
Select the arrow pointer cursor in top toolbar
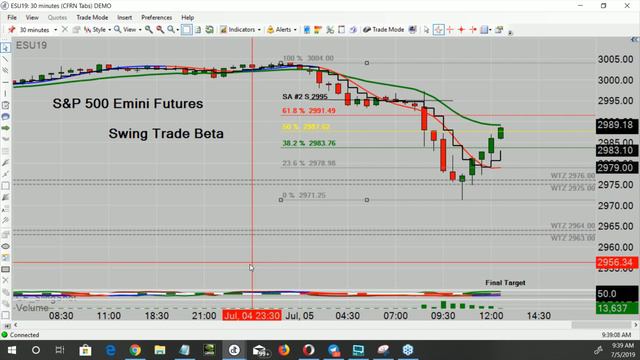click(x=427, y=30)
